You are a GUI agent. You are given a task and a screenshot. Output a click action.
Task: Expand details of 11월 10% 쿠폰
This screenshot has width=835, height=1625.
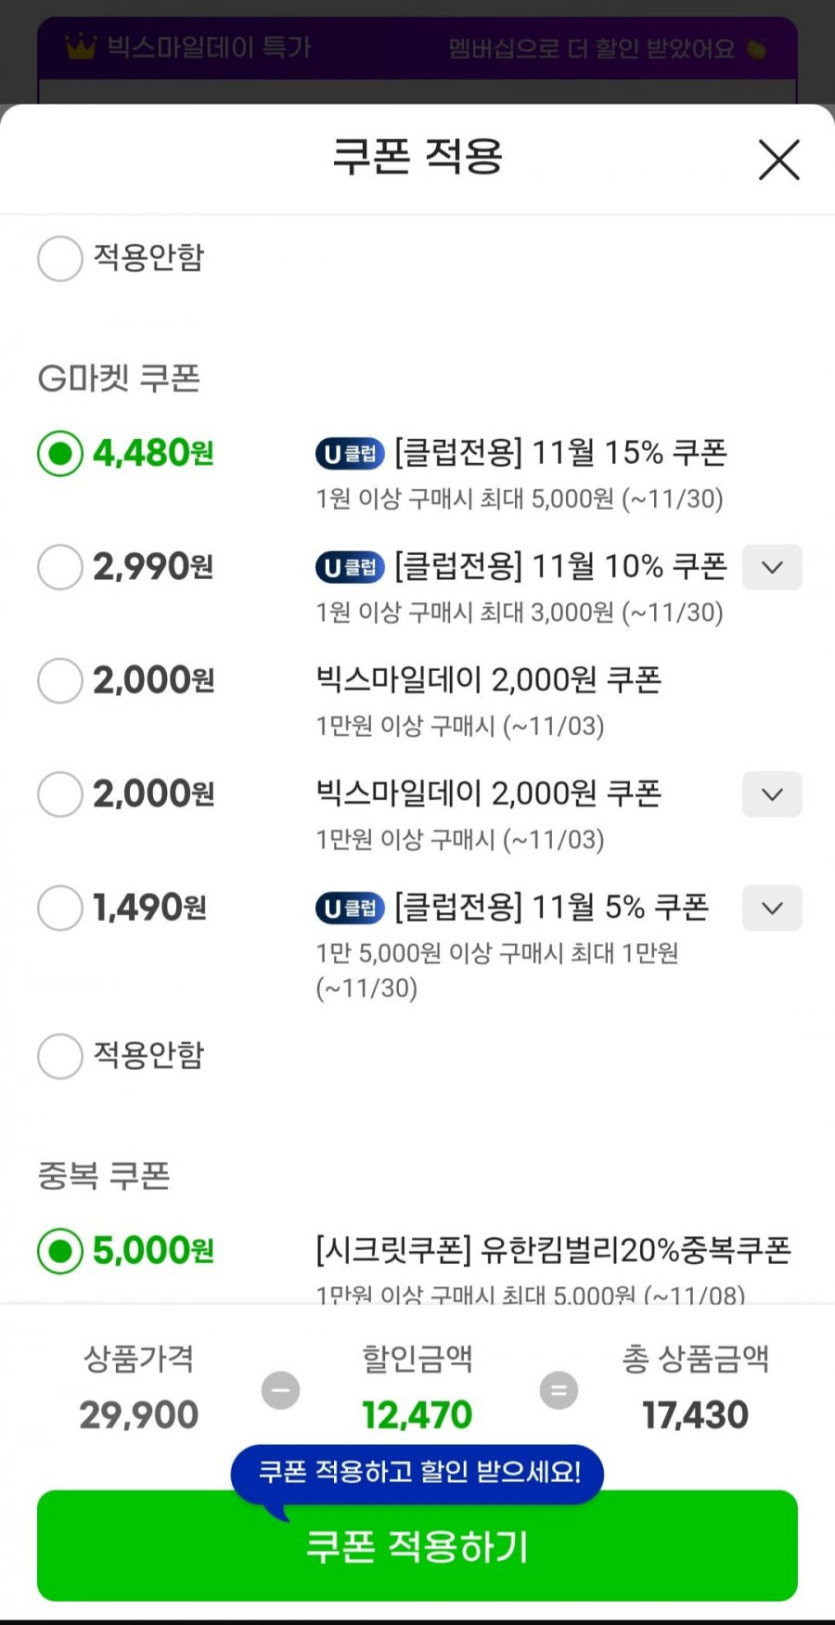[x=771, y=567]
